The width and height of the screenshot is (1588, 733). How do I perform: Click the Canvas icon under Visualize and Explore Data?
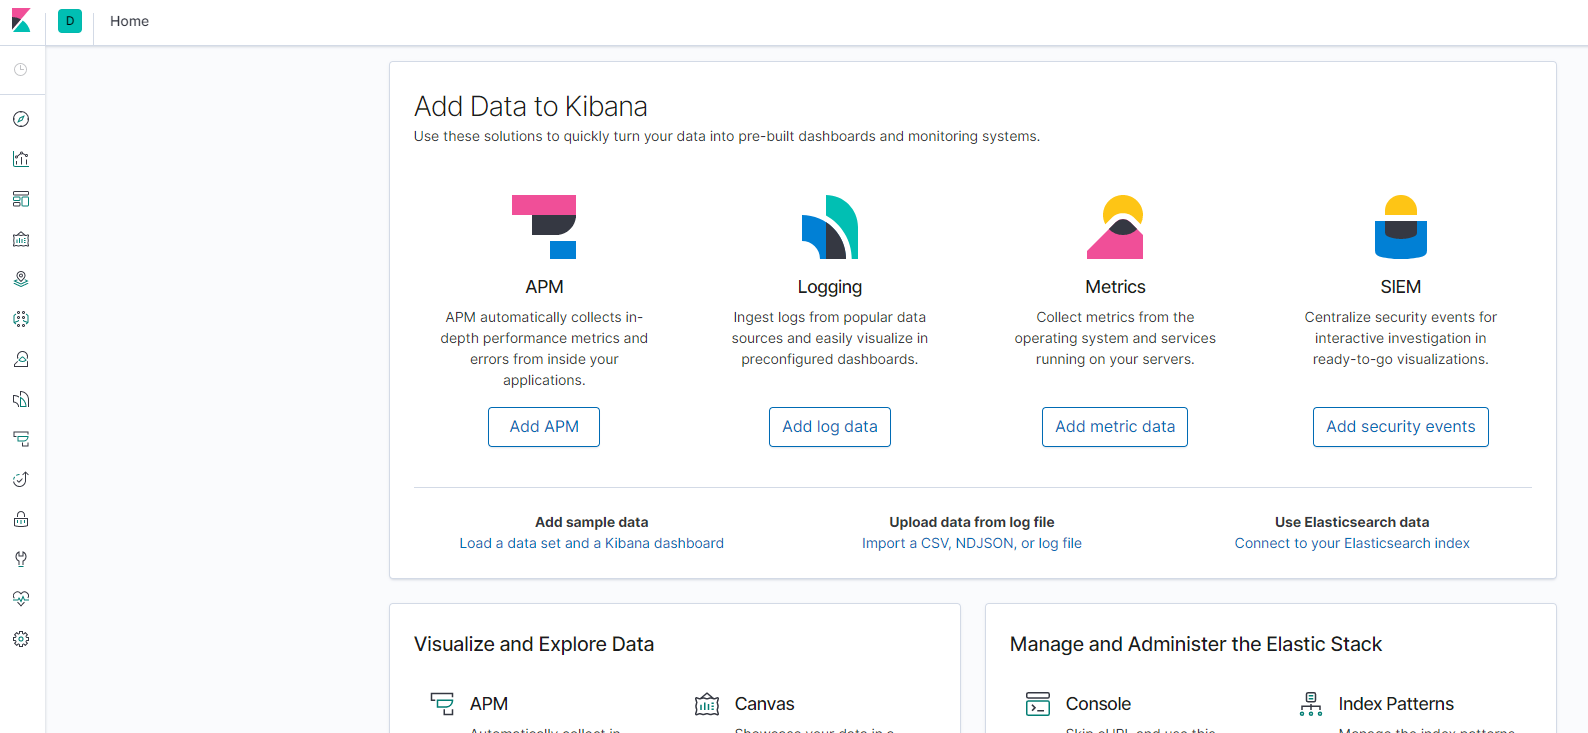(x=707, y=704)
